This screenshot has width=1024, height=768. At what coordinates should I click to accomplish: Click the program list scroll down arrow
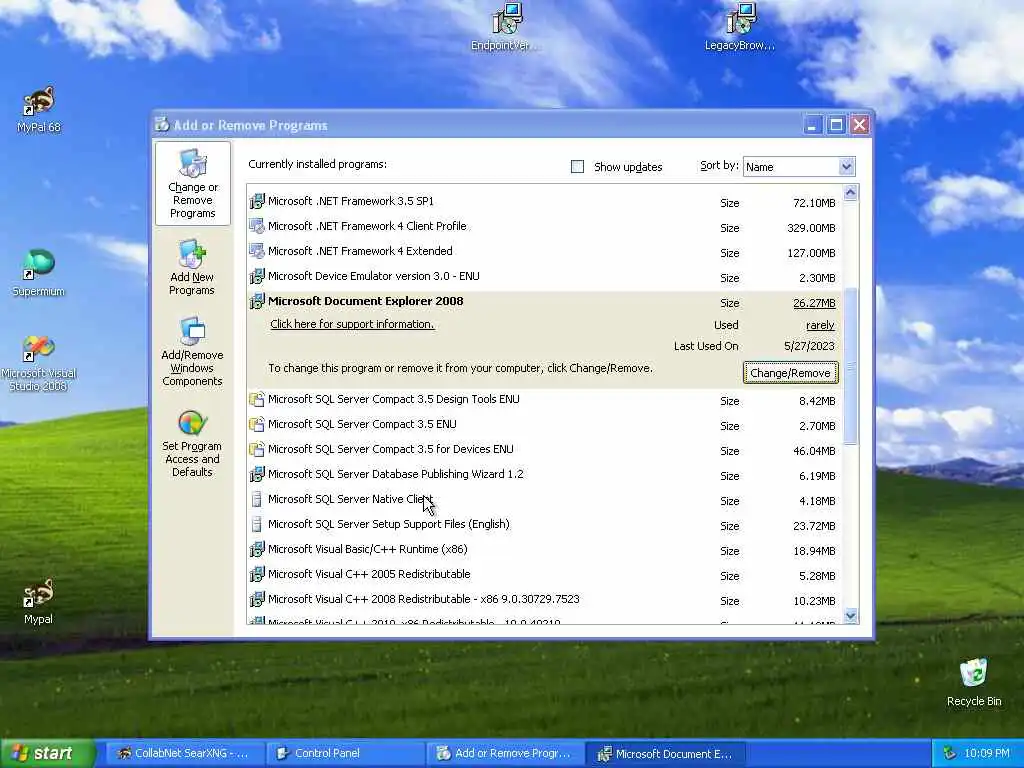(850, 615)
